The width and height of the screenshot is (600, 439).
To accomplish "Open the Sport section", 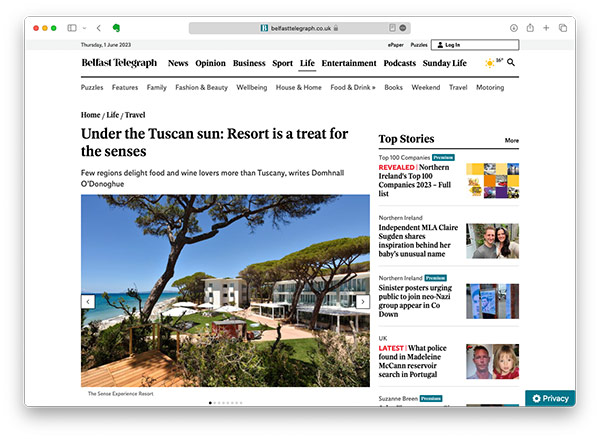I will pos(282,63).
